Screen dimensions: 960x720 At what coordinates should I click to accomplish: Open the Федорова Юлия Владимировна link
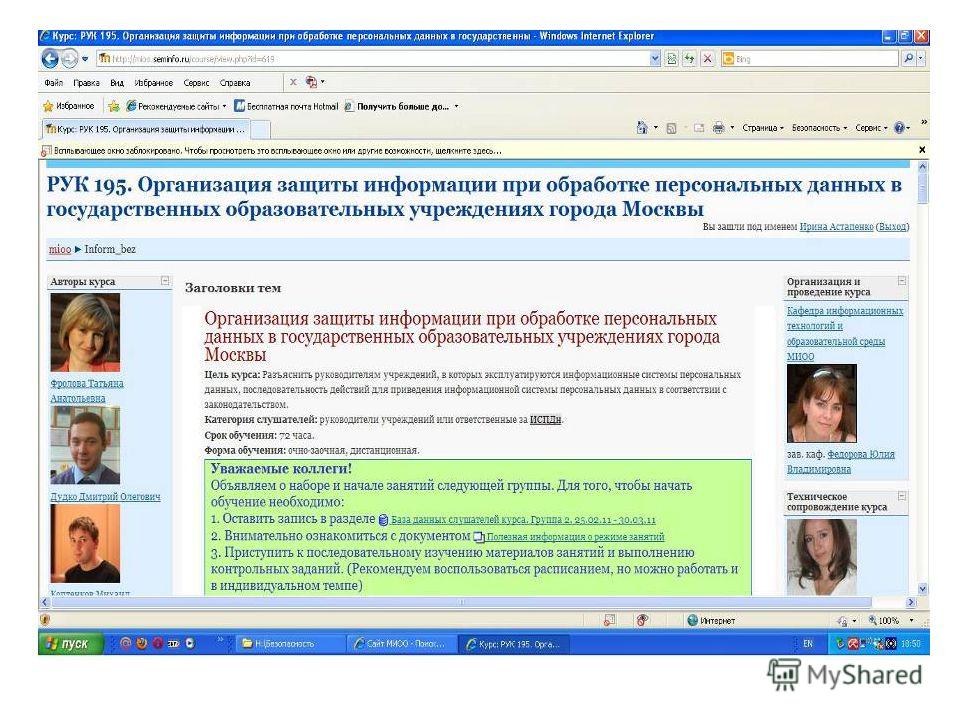[x=841, y=462]
